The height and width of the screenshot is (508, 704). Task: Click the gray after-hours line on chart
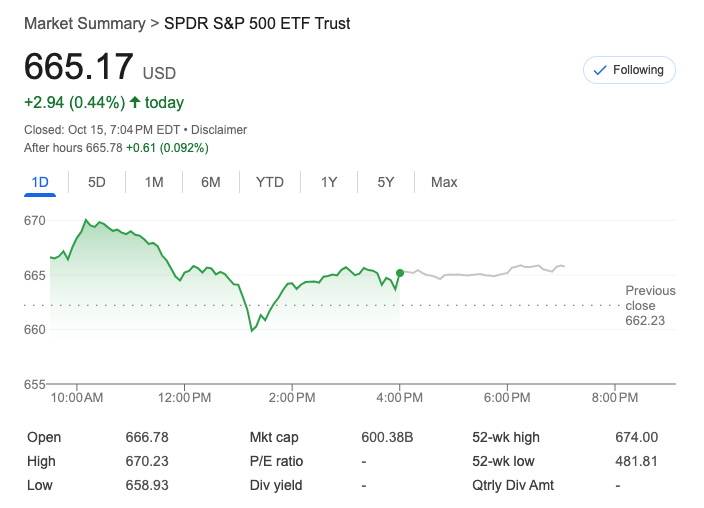point(480,274)
